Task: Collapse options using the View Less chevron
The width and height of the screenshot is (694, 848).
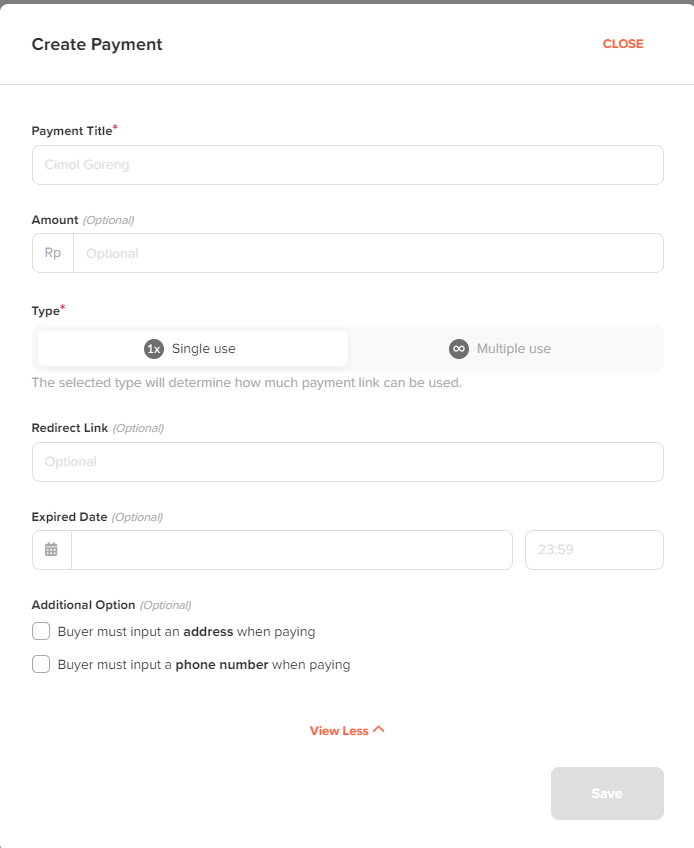Action: pos(377,730)
